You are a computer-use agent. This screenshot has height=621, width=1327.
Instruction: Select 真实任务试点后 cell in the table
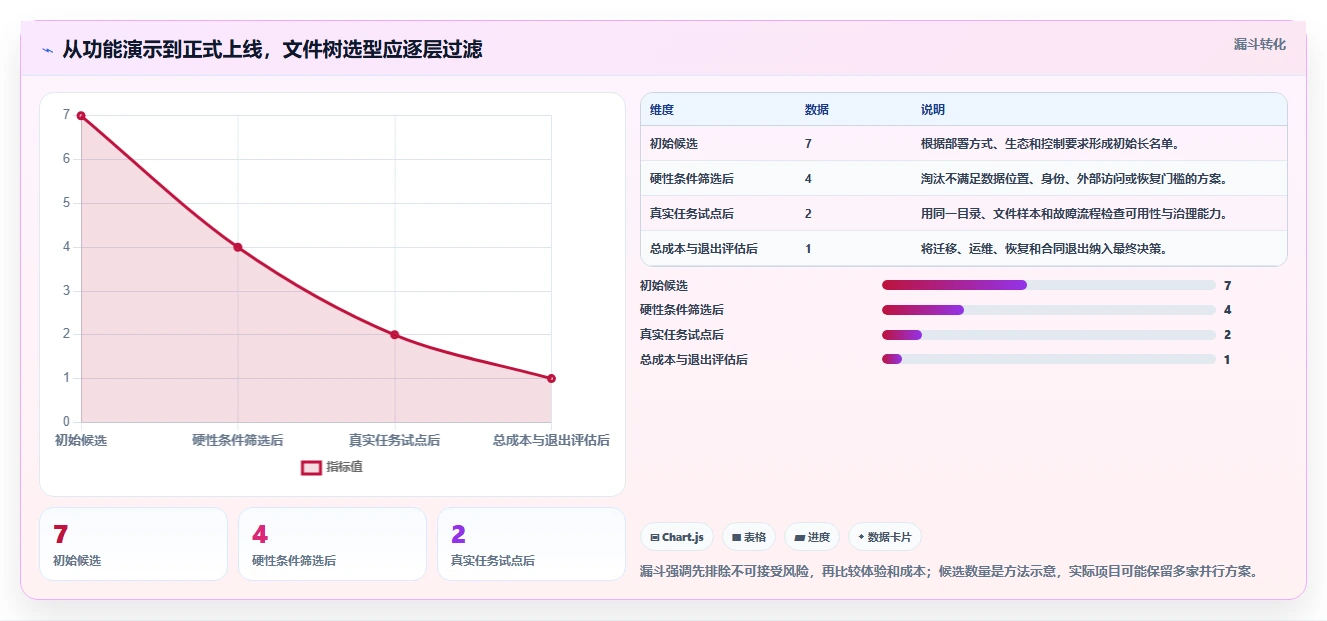[x=692, y=214]
